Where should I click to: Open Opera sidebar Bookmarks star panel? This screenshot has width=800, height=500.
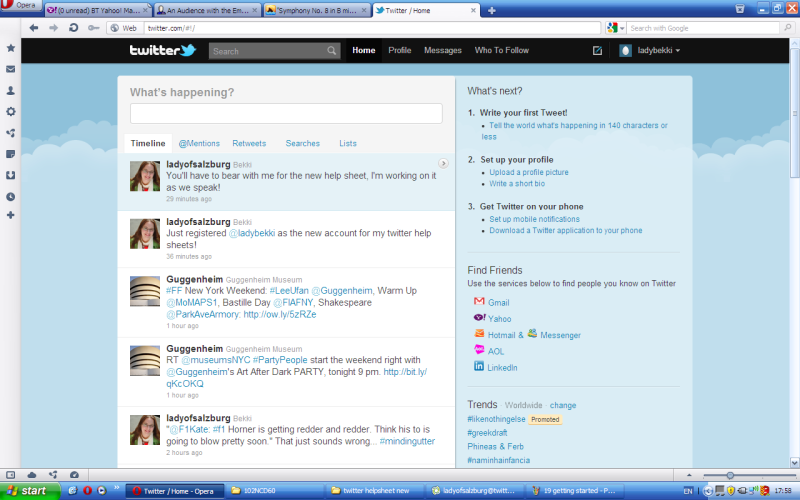tap(10, 48)
